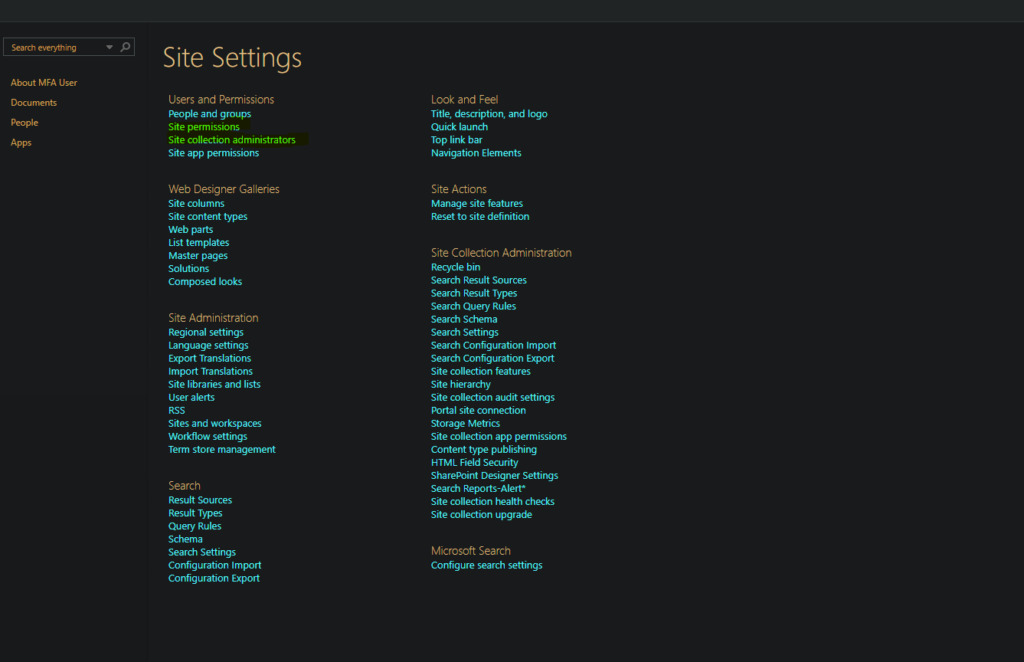Open People and groups settings
Viewport: 1024px width, 662px height.
pyautogui.click(x=210, y=114)
